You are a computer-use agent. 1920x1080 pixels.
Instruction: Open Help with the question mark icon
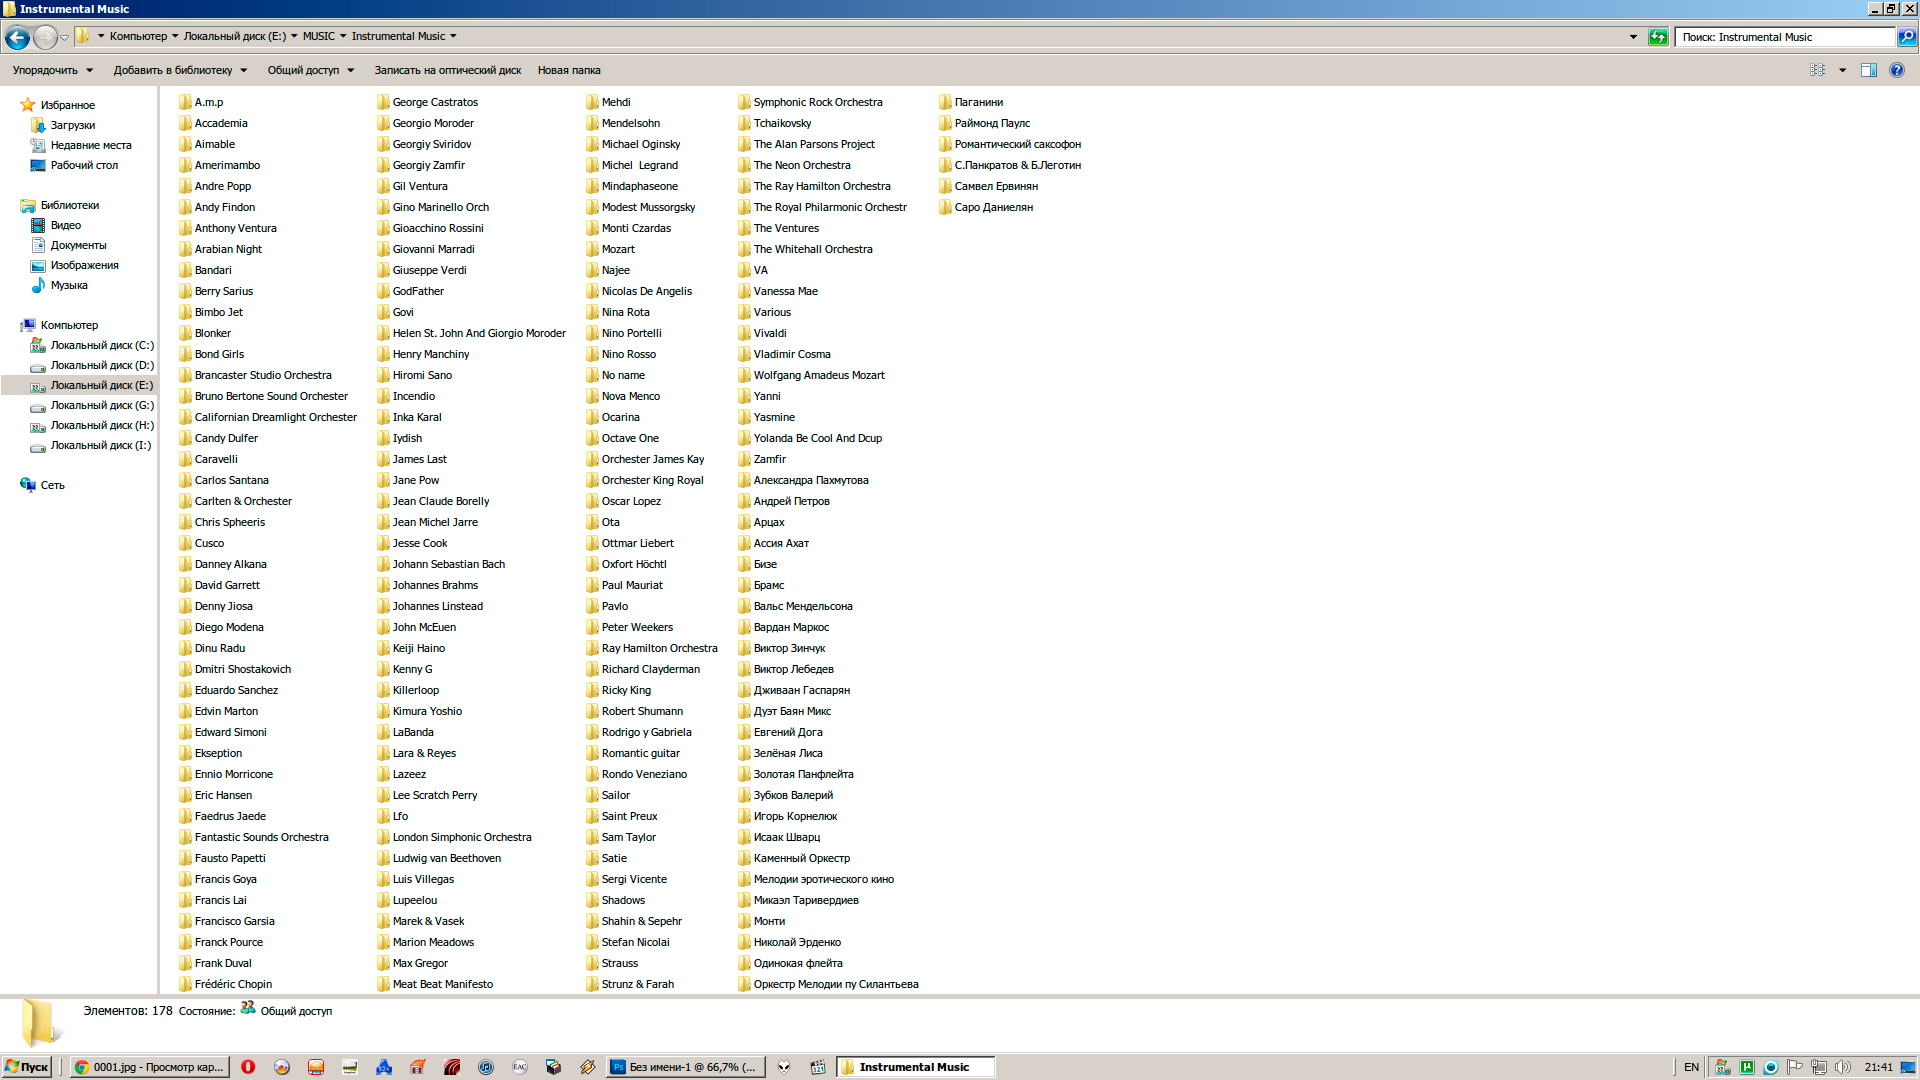pos(1897,70)
